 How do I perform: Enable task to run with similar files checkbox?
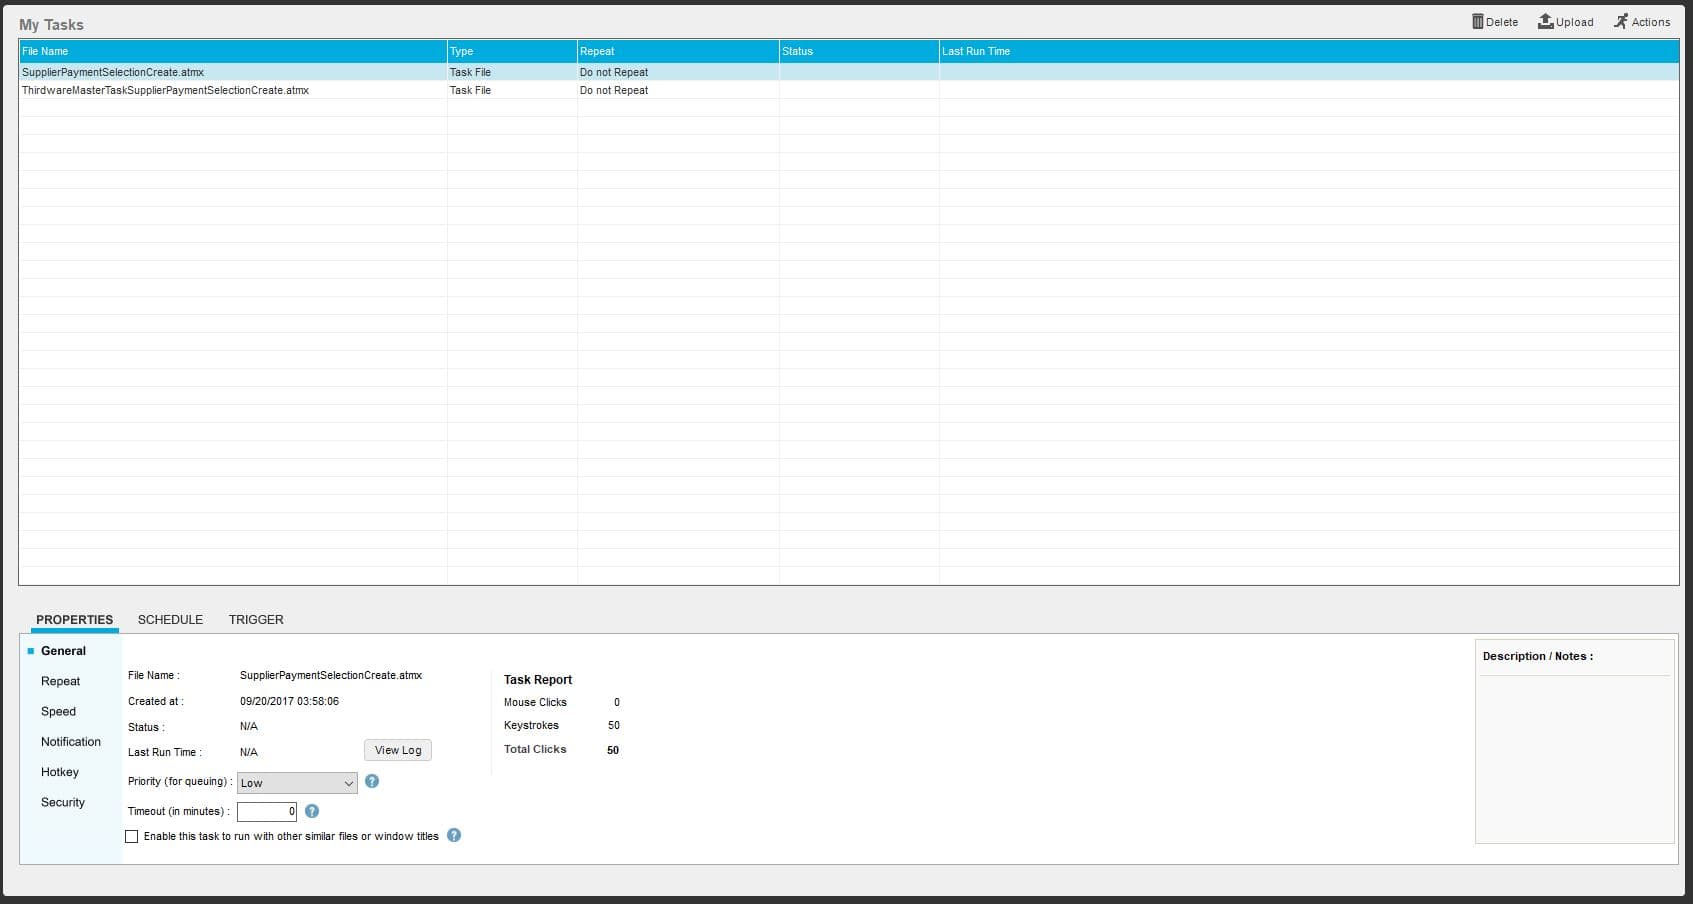pyautogui.click(x=132, y=836)
